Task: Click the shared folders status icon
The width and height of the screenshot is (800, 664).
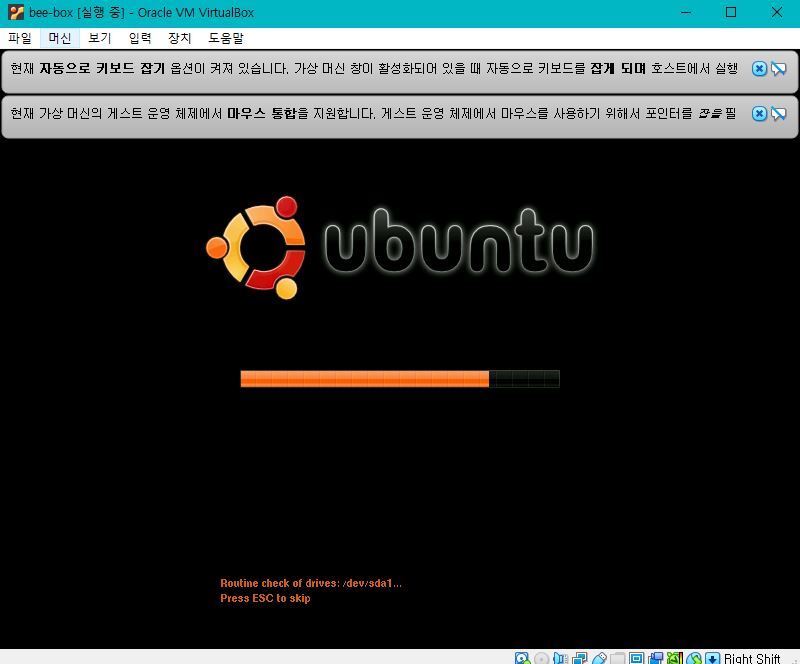Action: (x=617, y=658)
